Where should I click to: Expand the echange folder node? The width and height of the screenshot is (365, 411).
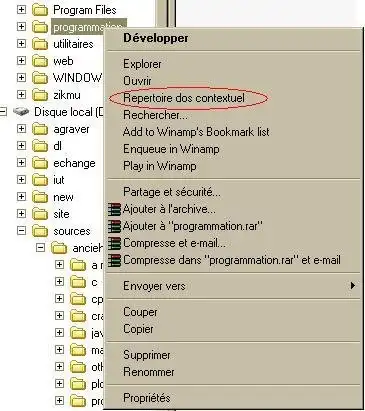(x=21, y=162)
